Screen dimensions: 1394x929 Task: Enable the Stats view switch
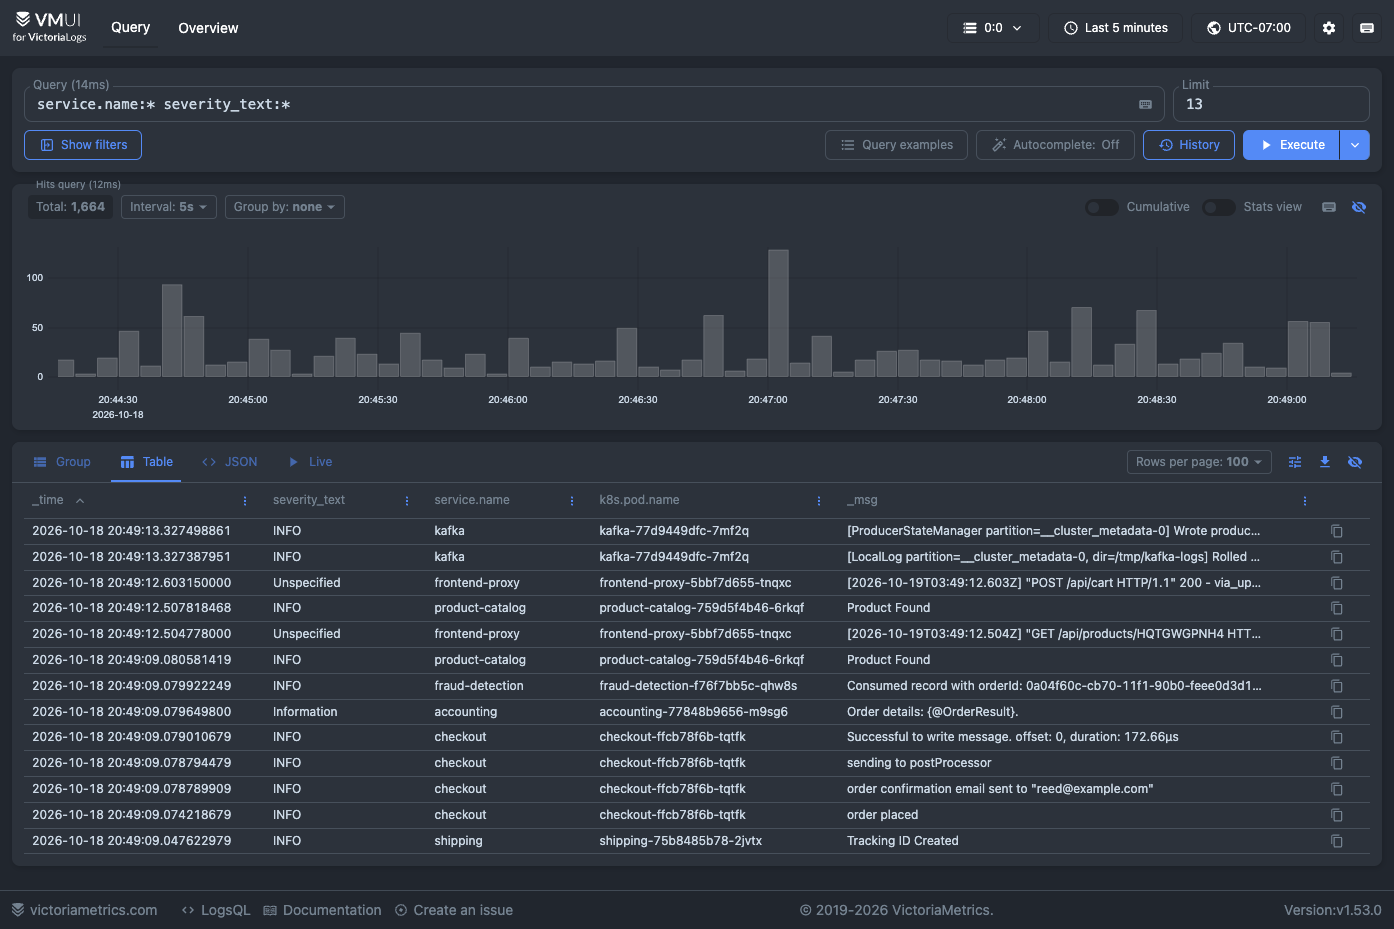pos(1219,207)
